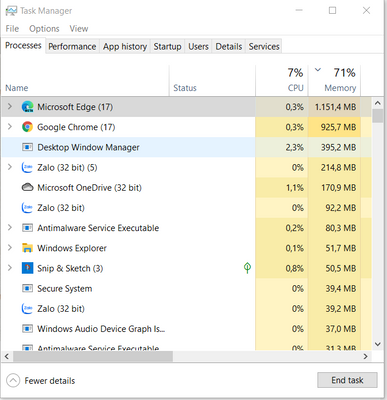Sort by the CPU column header
The width and height of the screenshot is (387, 400).
point(282,81)
